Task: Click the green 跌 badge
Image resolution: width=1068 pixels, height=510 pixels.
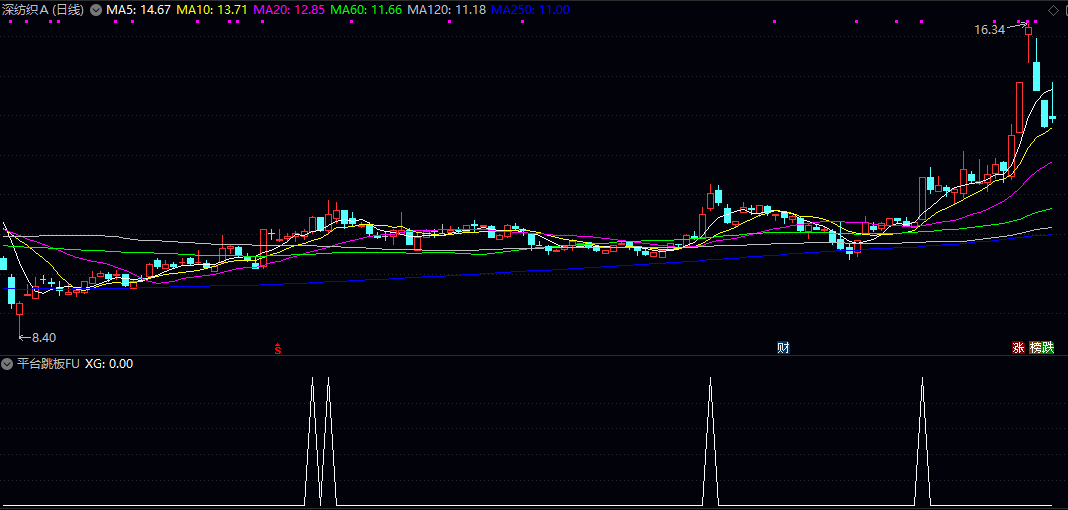Action: coord(1048,348)
